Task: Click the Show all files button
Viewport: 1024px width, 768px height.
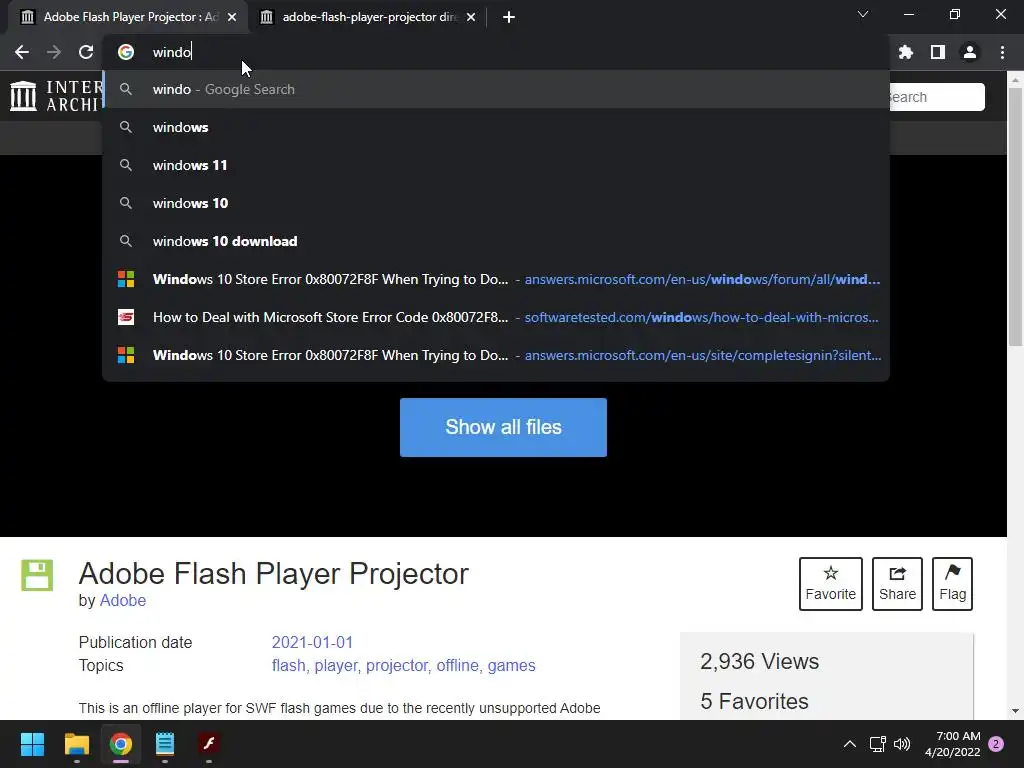Action: tap(503, 427)
